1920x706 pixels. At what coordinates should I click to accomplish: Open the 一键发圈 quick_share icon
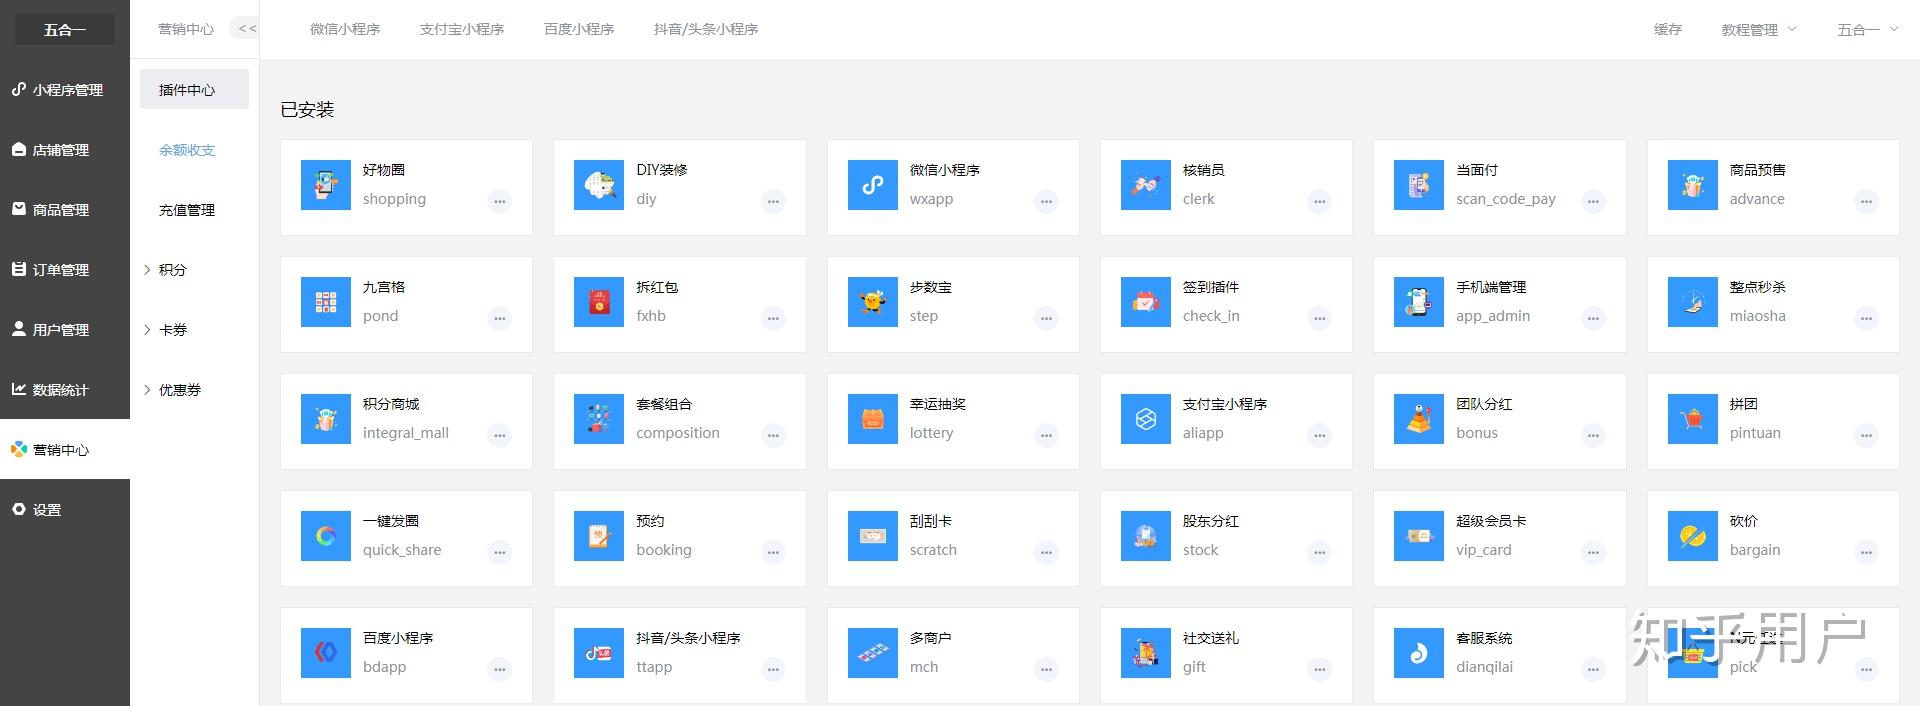(x=326, y=536)
